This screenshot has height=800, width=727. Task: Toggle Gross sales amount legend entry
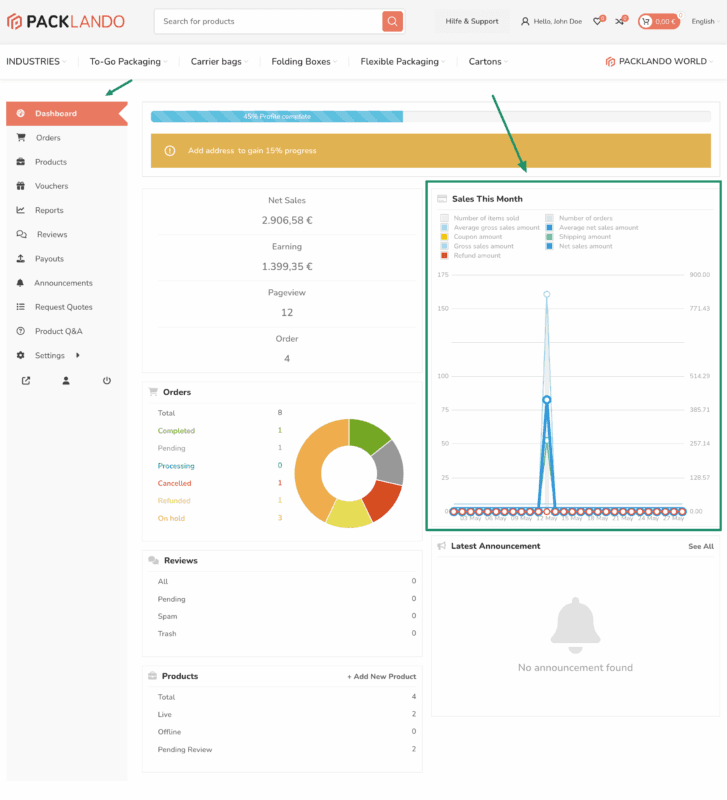pos(477,246)
